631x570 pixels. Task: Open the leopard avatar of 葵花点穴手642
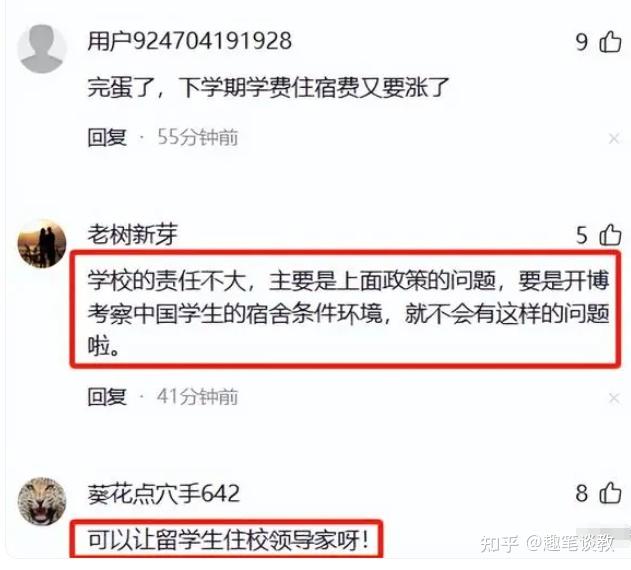42,501
